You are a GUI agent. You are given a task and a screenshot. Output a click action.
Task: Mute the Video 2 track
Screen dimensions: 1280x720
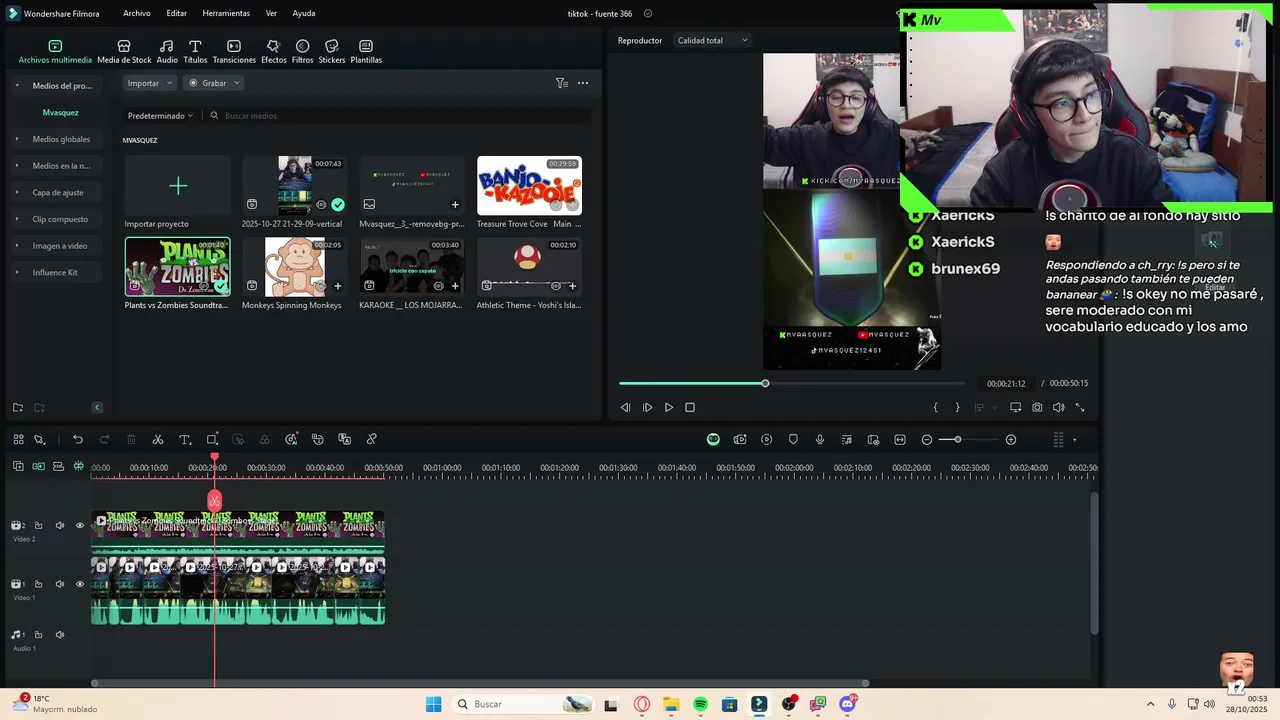click(59, 526)
